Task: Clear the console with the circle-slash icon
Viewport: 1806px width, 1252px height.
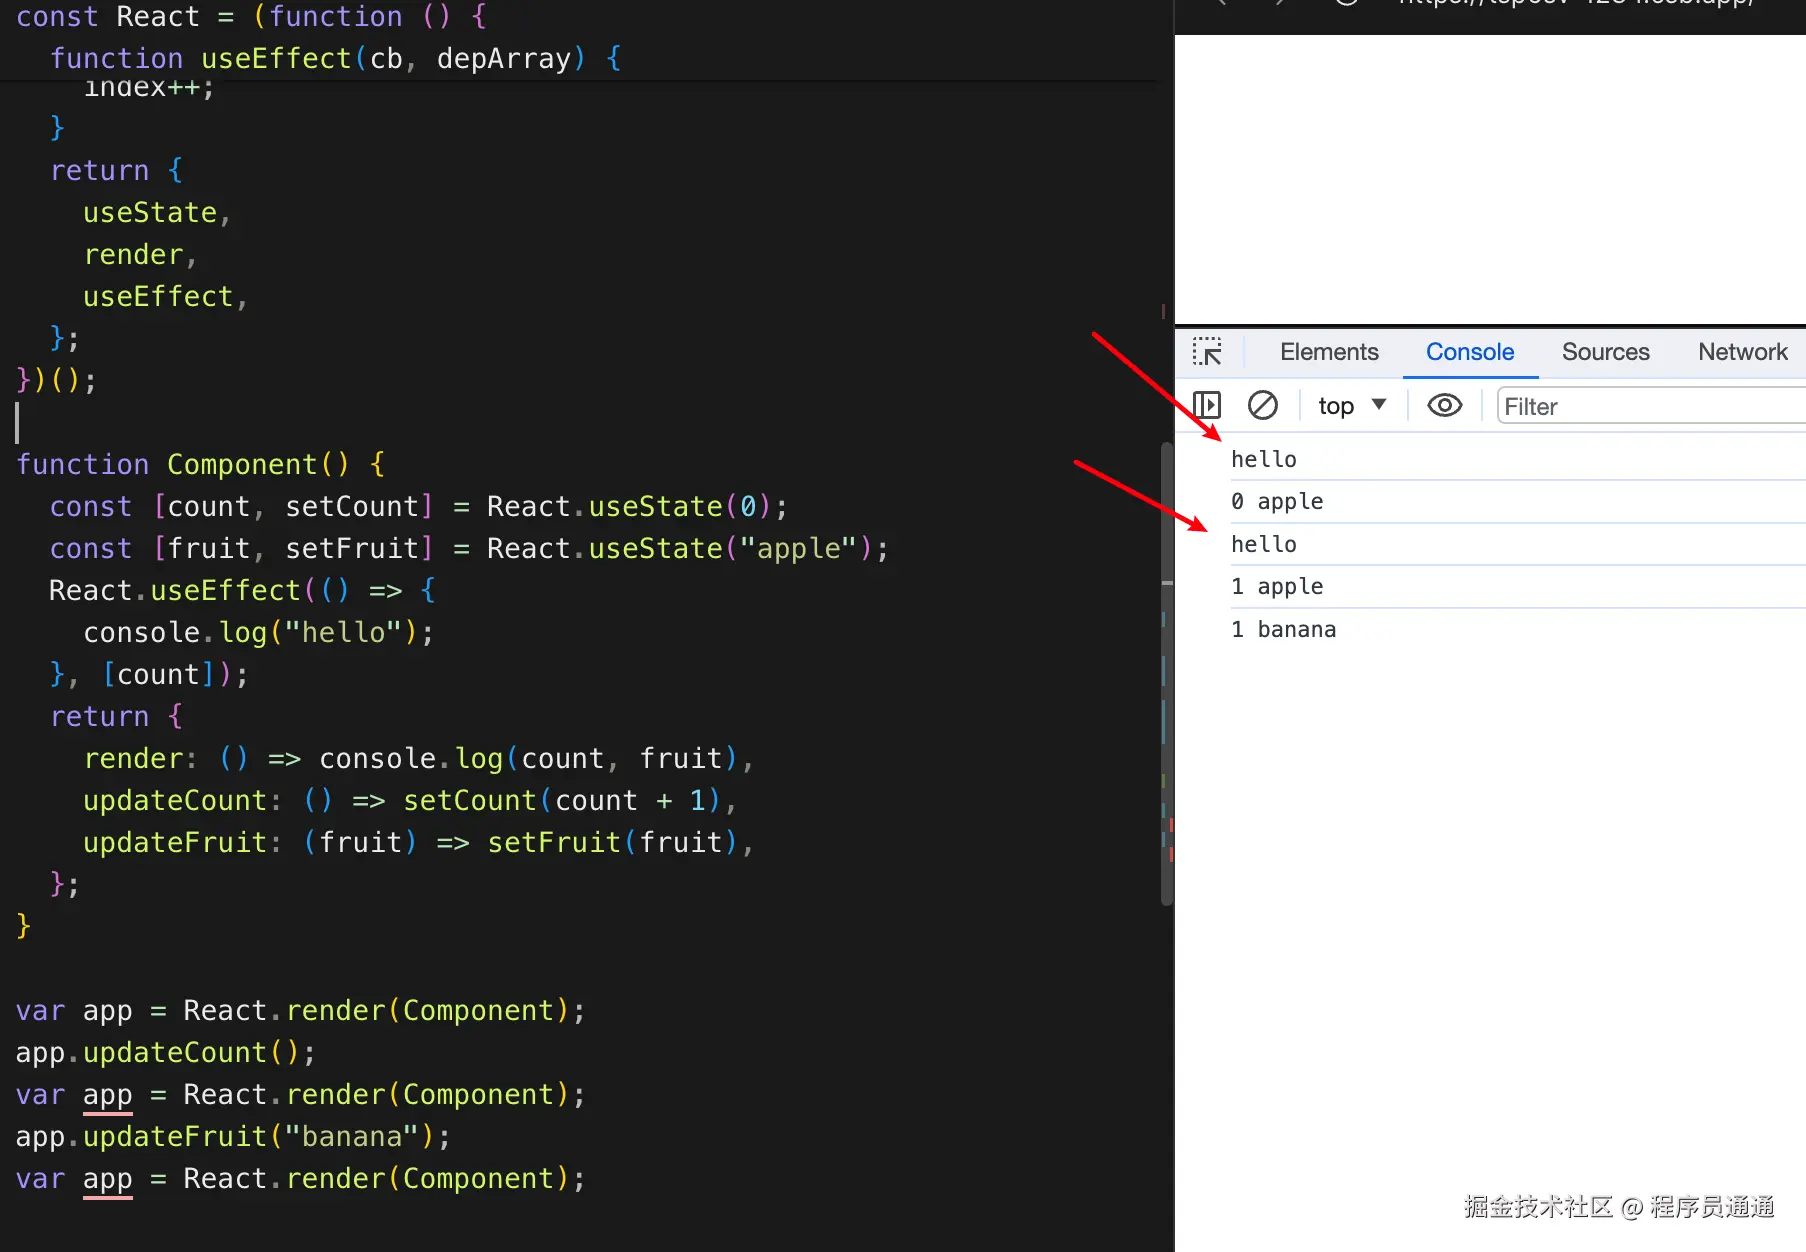Action: coord(1263,405)
